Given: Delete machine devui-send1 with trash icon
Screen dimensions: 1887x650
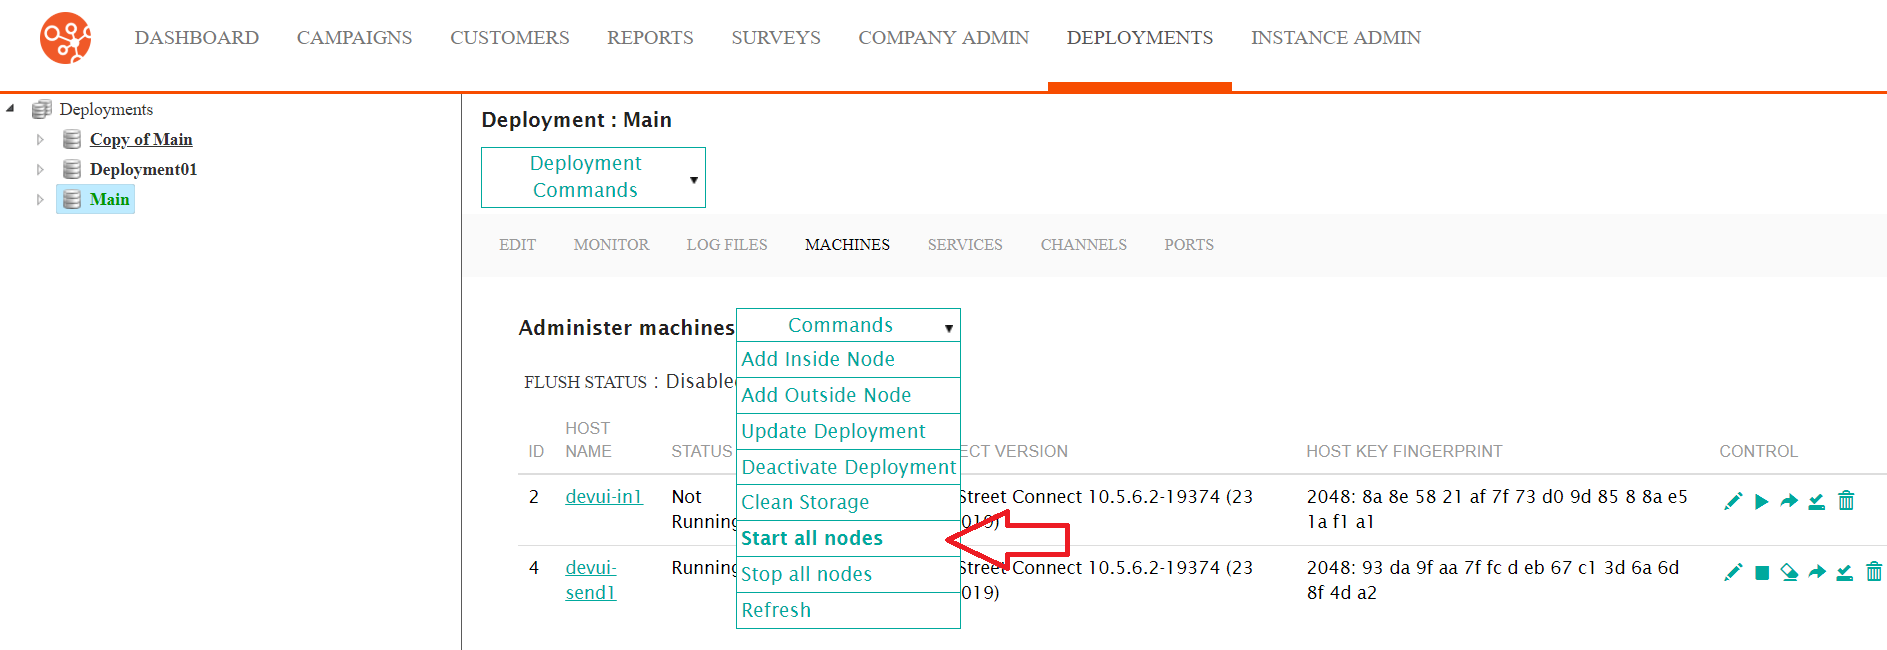Looking at the screenshot, I should point(1874,571).
